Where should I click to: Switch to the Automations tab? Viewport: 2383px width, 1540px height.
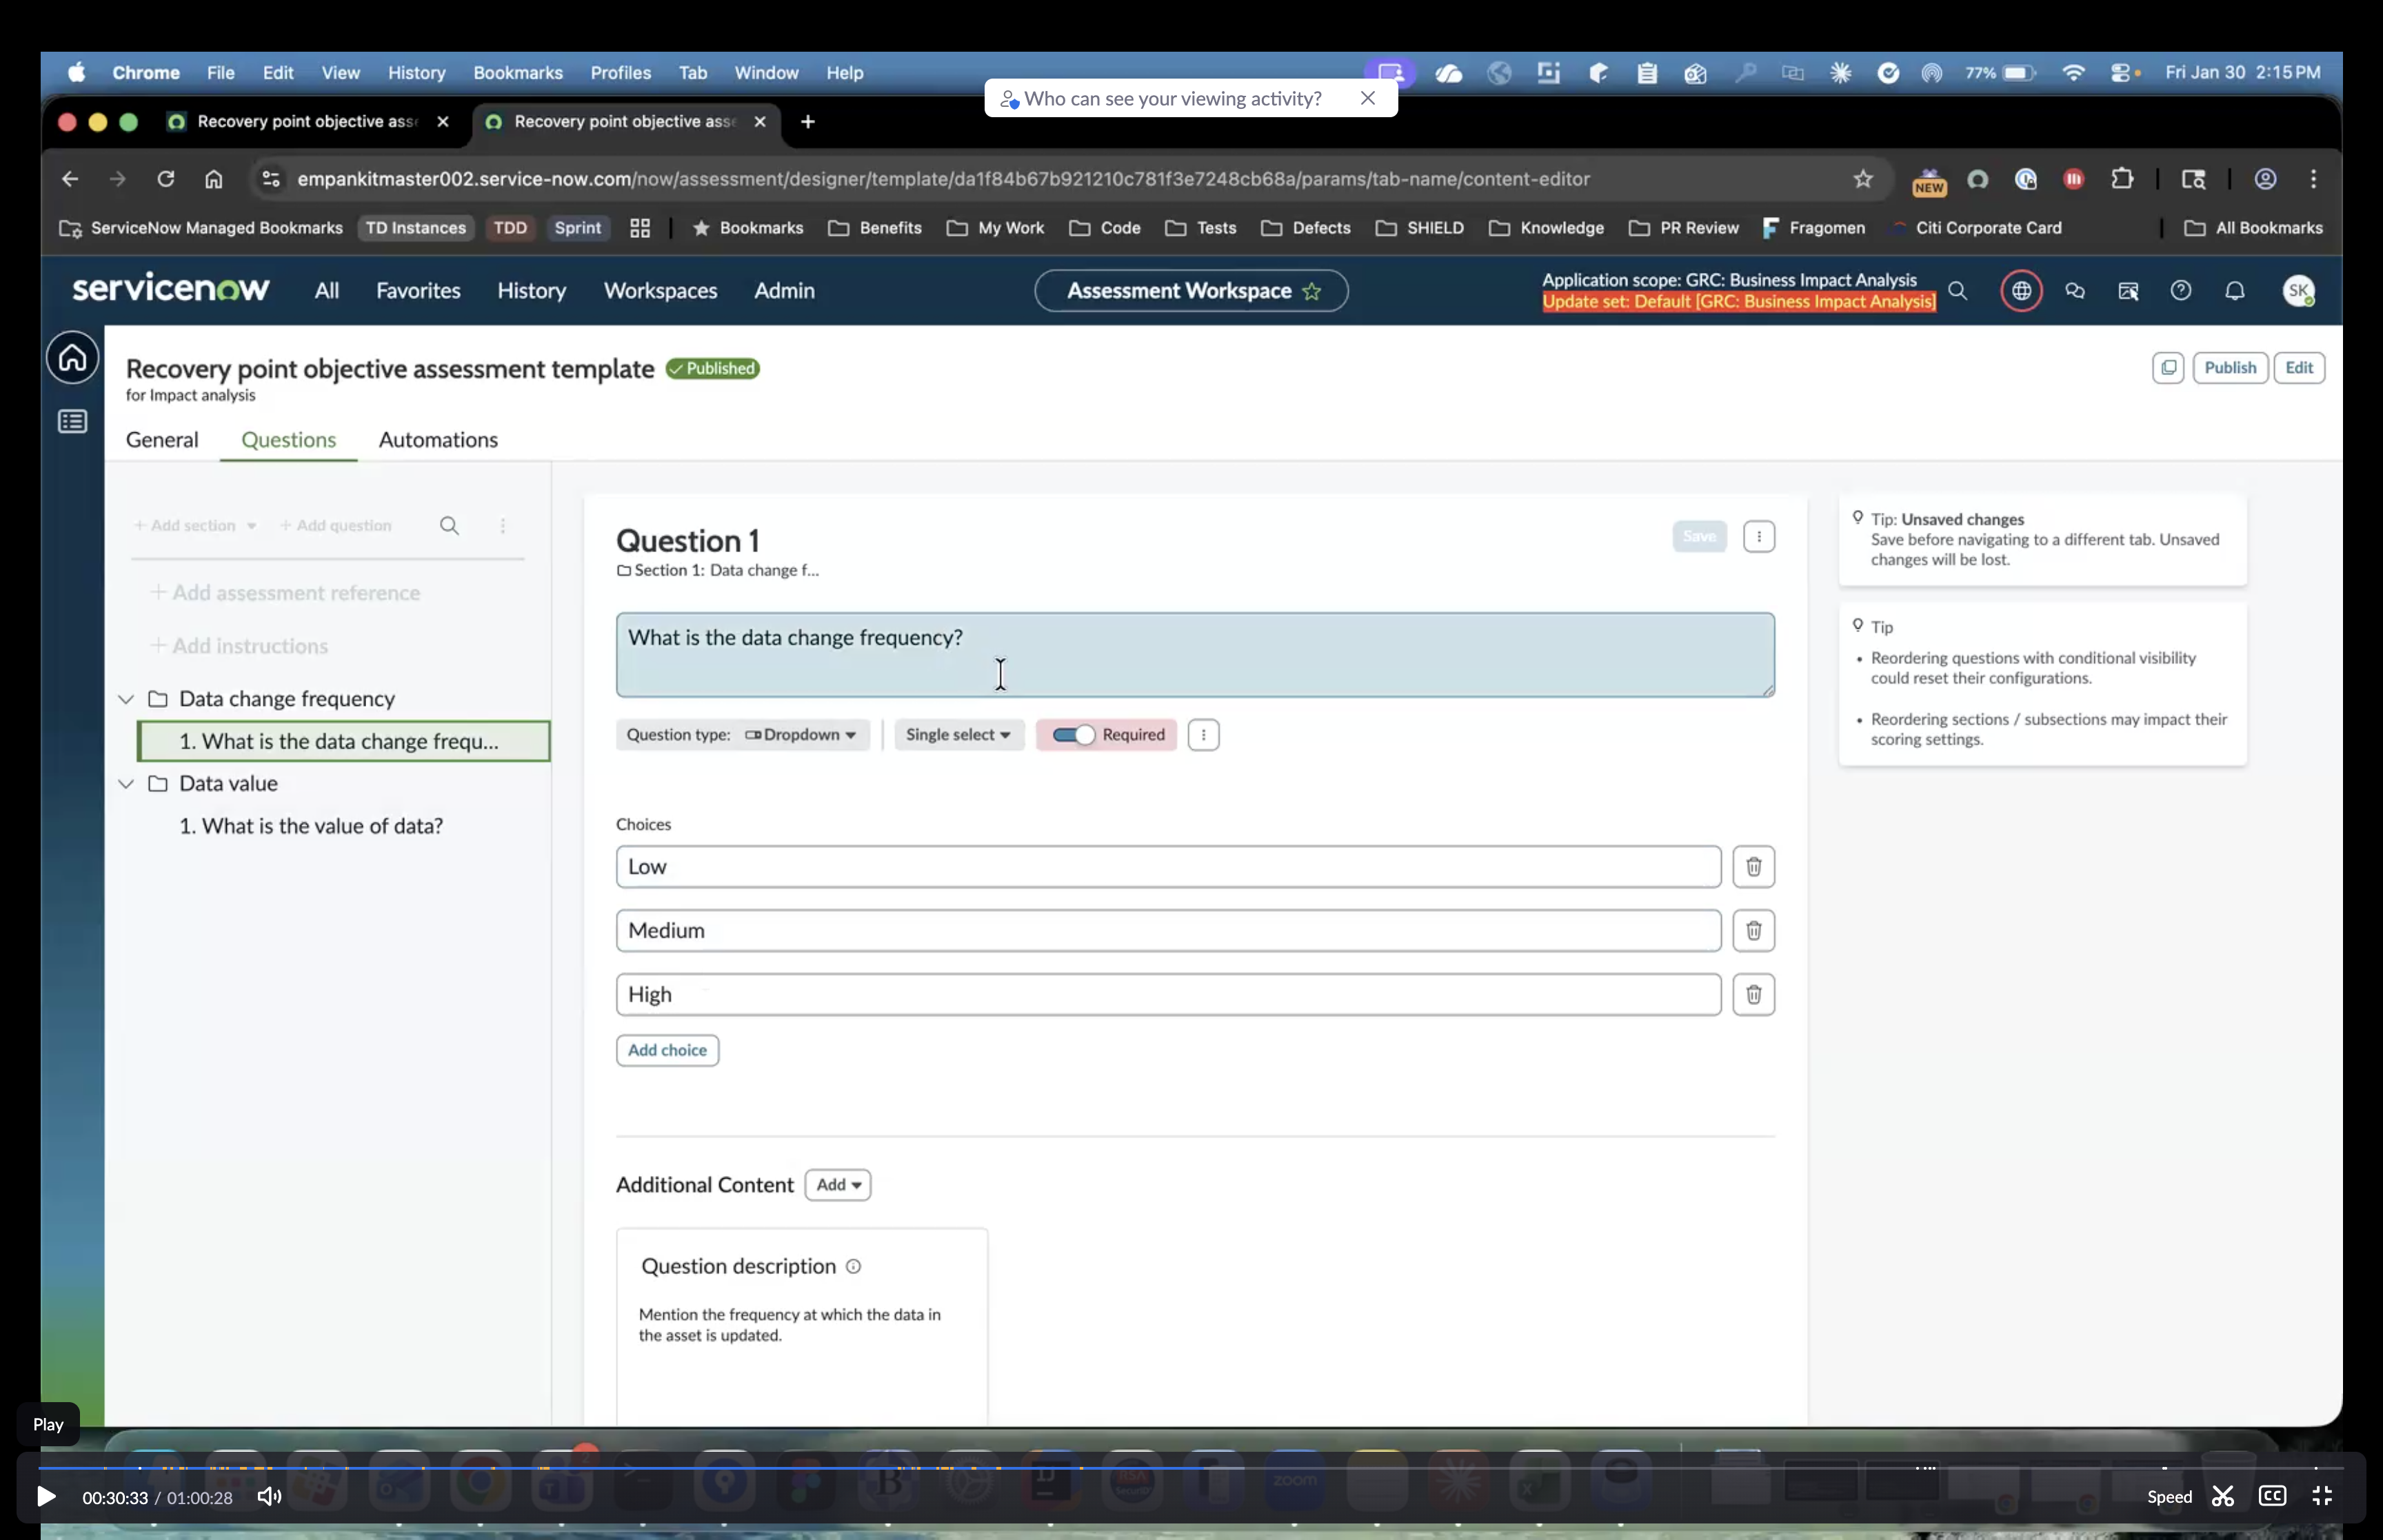tap(438, 440)
